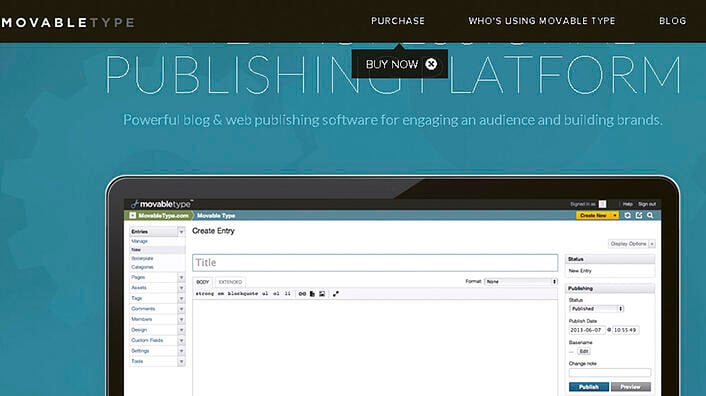This screenshot has width=706, height=396.
Task: Open the Create New yellow dropdown
Action: (x=597, y=216)
